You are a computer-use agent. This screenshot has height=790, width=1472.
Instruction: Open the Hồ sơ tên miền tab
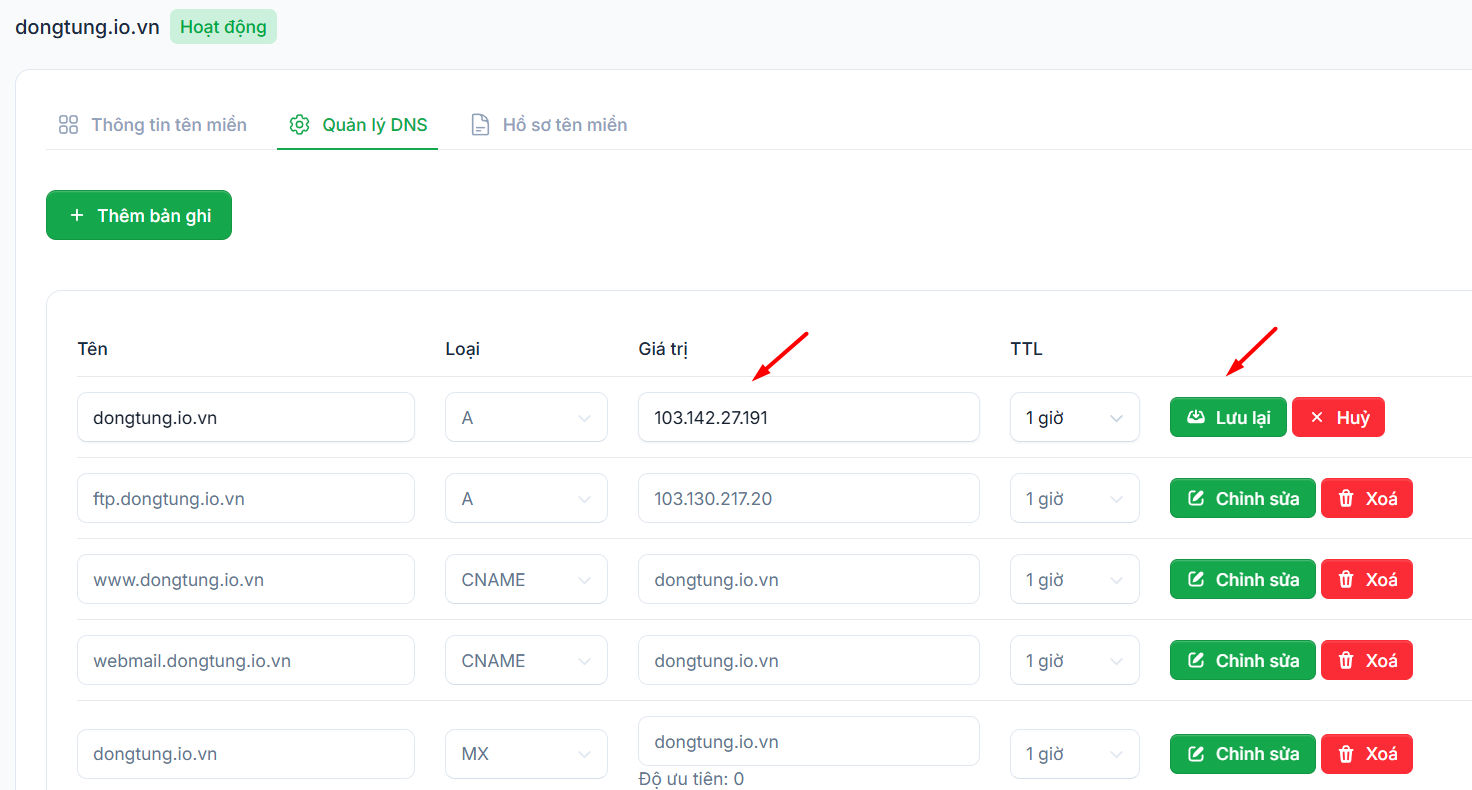pos(549,125)
